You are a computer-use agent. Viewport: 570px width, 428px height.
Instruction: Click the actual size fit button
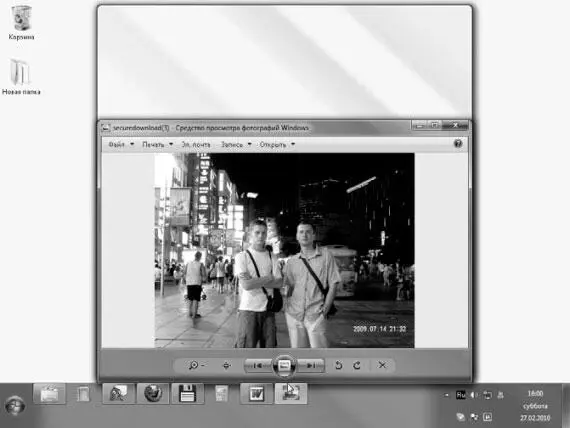pos(226,365)
